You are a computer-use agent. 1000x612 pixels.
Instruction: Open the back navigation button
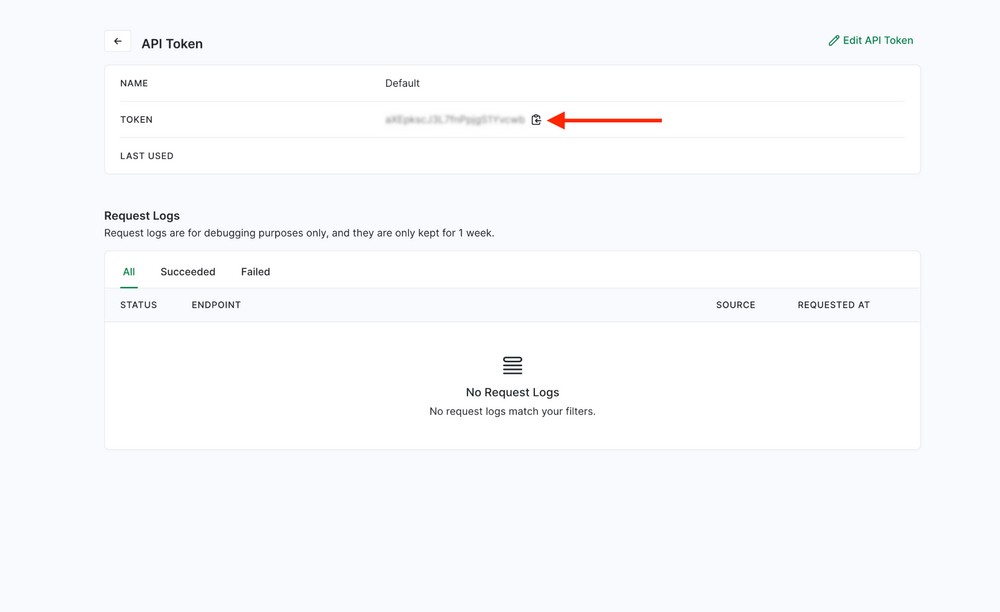117,40
